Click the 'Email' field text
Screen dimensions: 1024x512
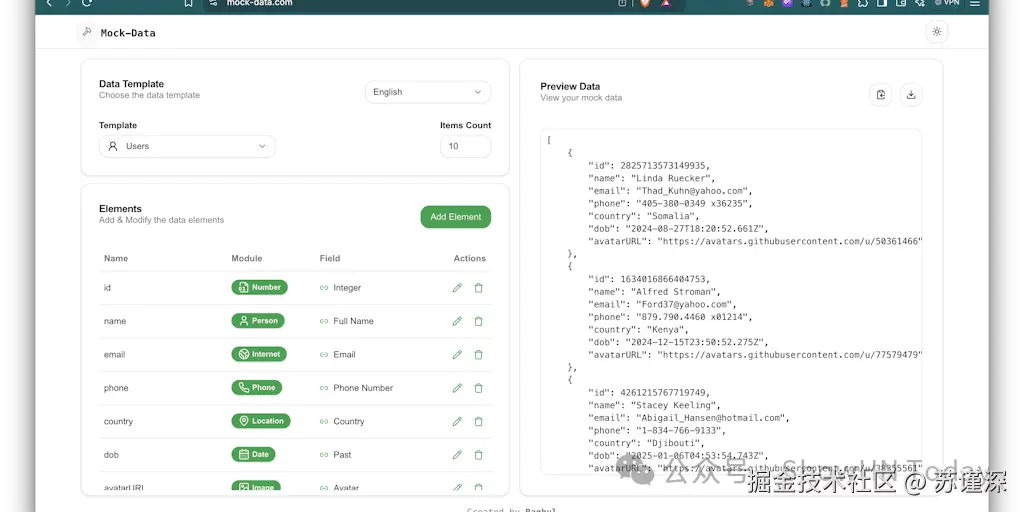pyautogui.click(x=345, y=355)
